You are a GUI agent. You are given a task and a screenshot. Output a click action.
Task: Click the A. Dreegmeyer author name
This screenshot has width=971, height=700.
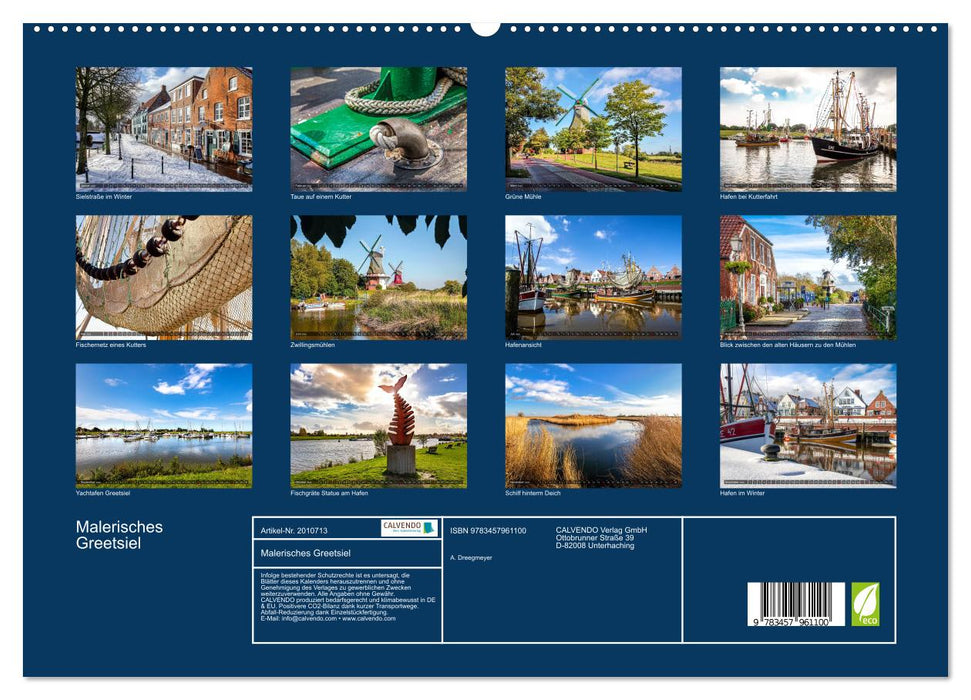coord(470,557)
